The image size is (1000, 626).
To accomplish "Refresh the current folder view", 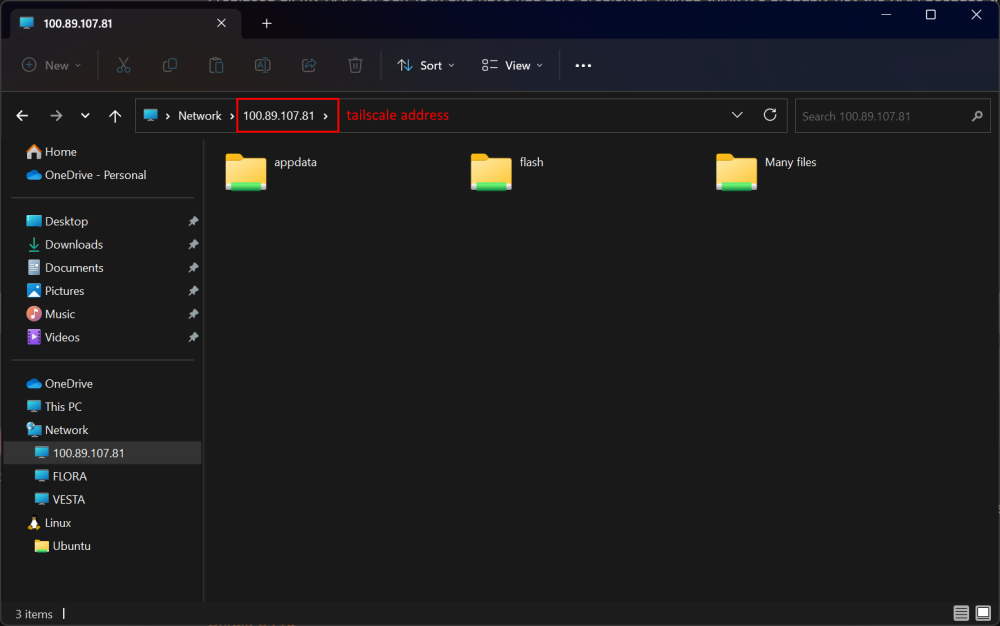I will point(770,115).
